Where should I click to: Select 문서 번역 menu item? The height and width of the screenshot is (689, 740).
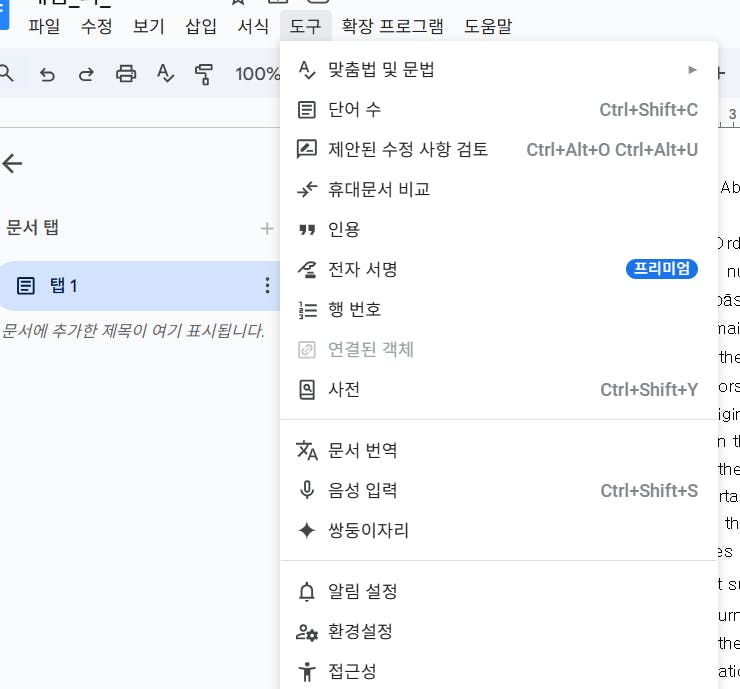pyautogui.click(x=498, y=451)
